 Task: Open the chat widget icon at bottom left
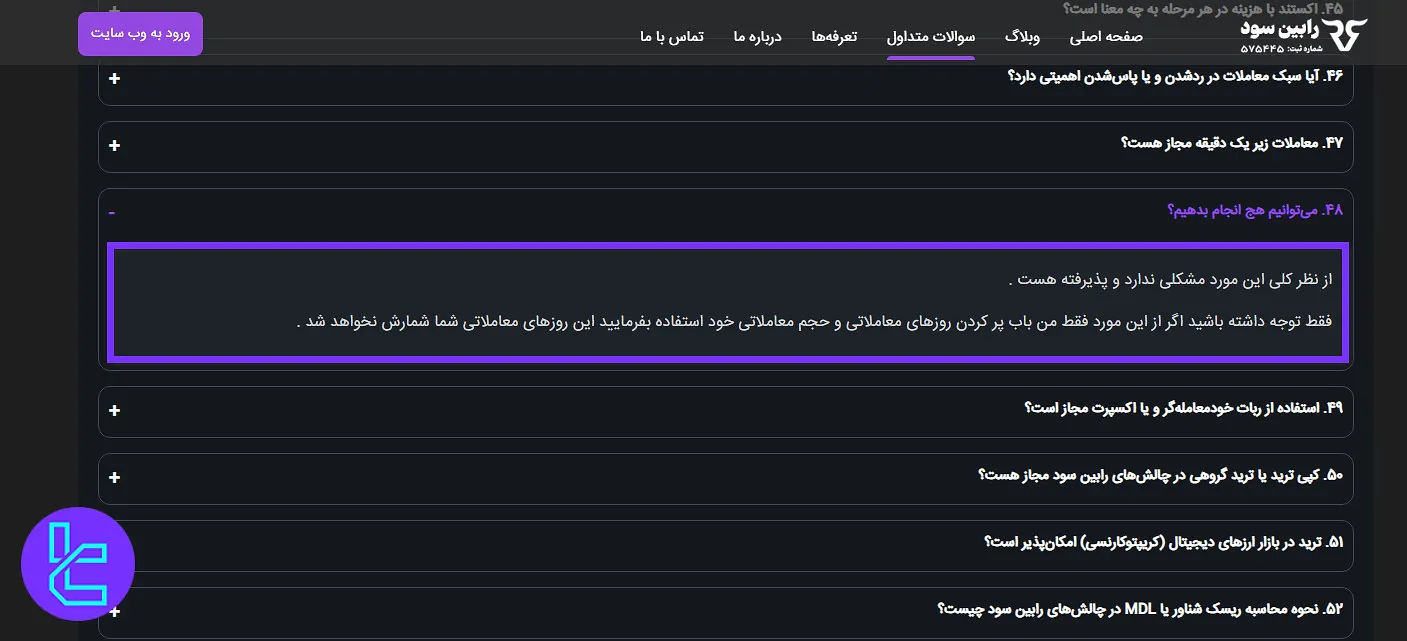pos(78,563)
